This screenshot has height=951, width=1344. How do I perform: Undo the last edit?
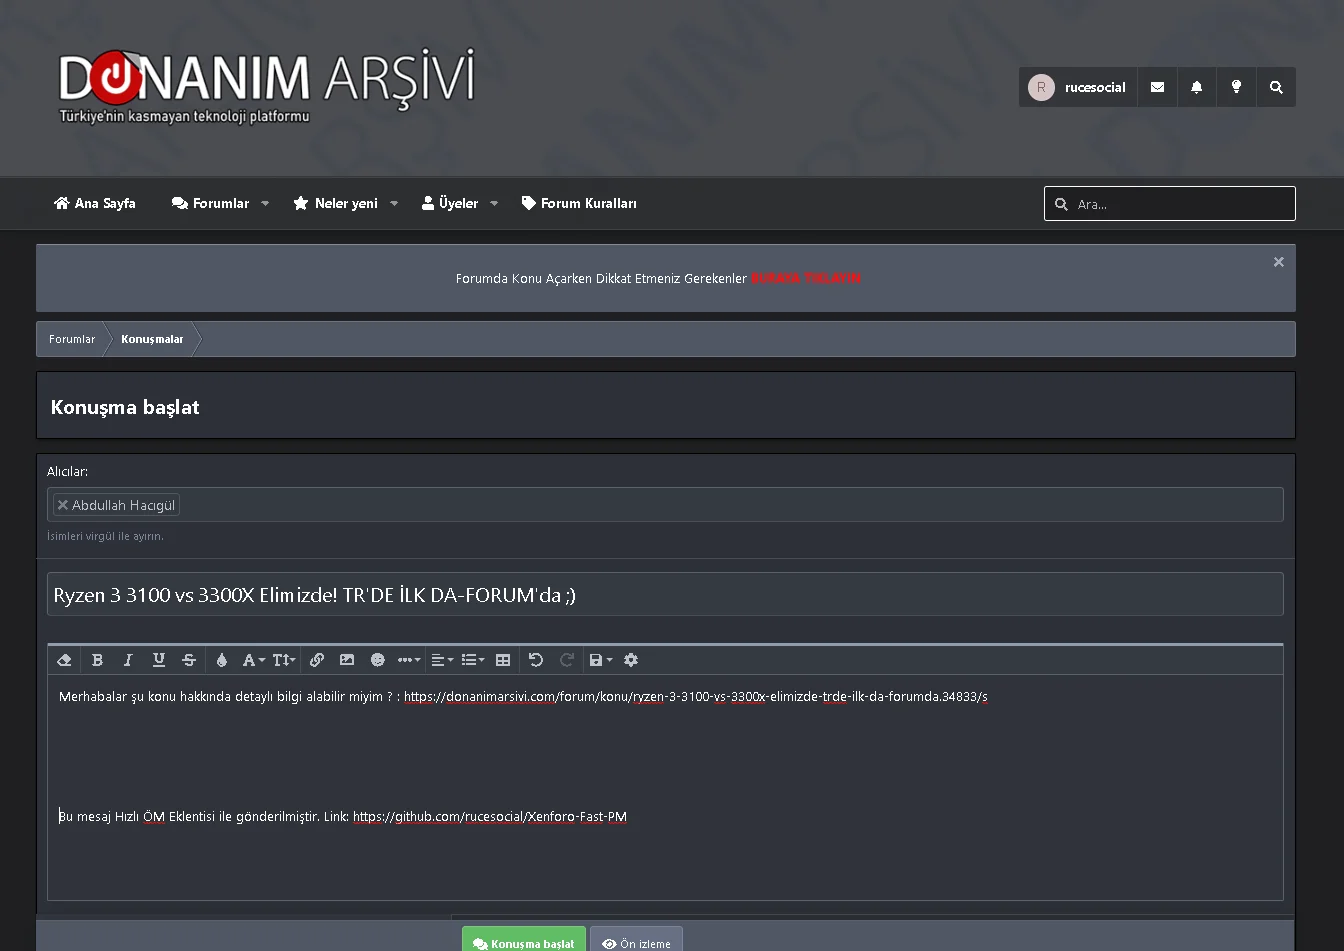tap(536, 660)
